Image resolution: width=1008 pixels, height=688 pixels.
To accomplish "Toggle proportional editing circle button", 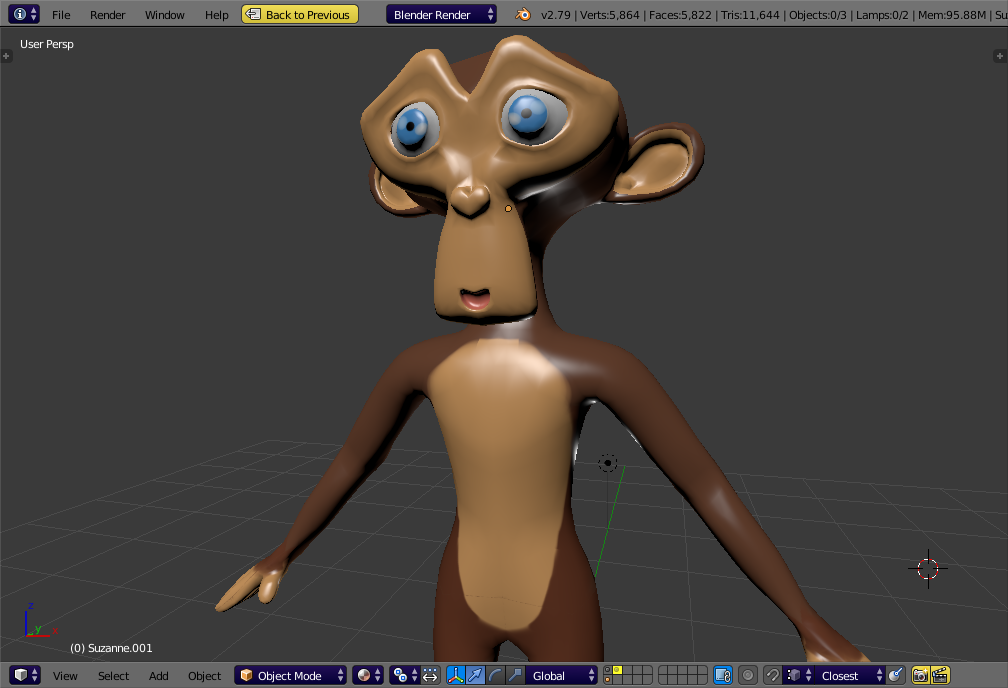I will [x=748, y=675].
